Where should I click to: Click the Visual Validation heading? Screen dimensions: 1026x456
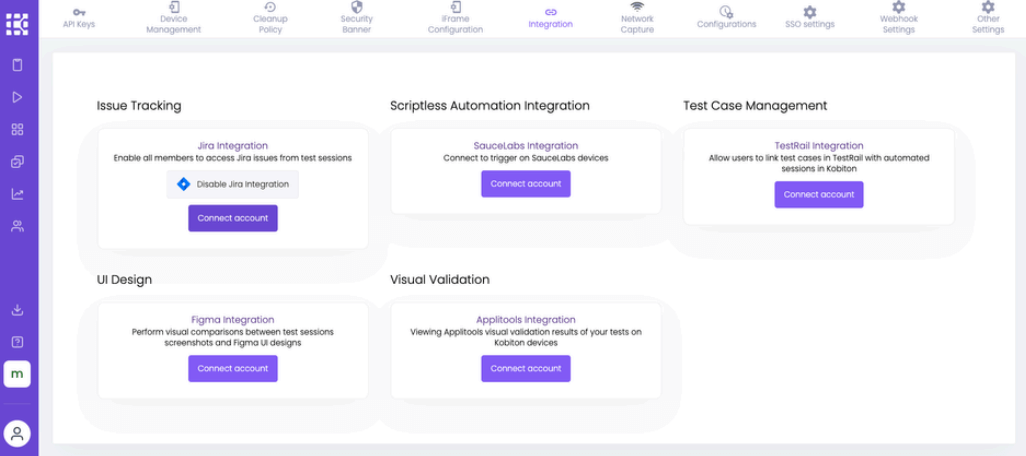(440, 279)
